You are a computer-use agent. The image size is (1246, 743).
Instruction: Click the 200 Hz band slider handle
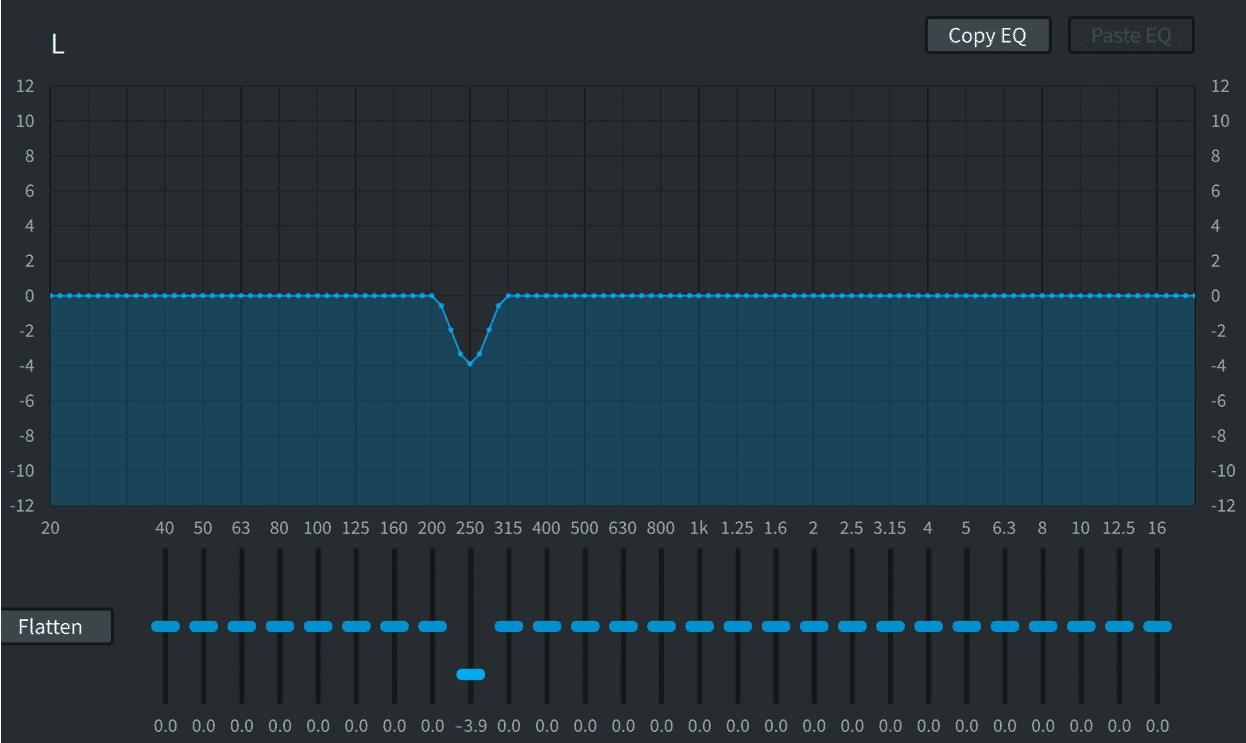(x=432, y=626)
